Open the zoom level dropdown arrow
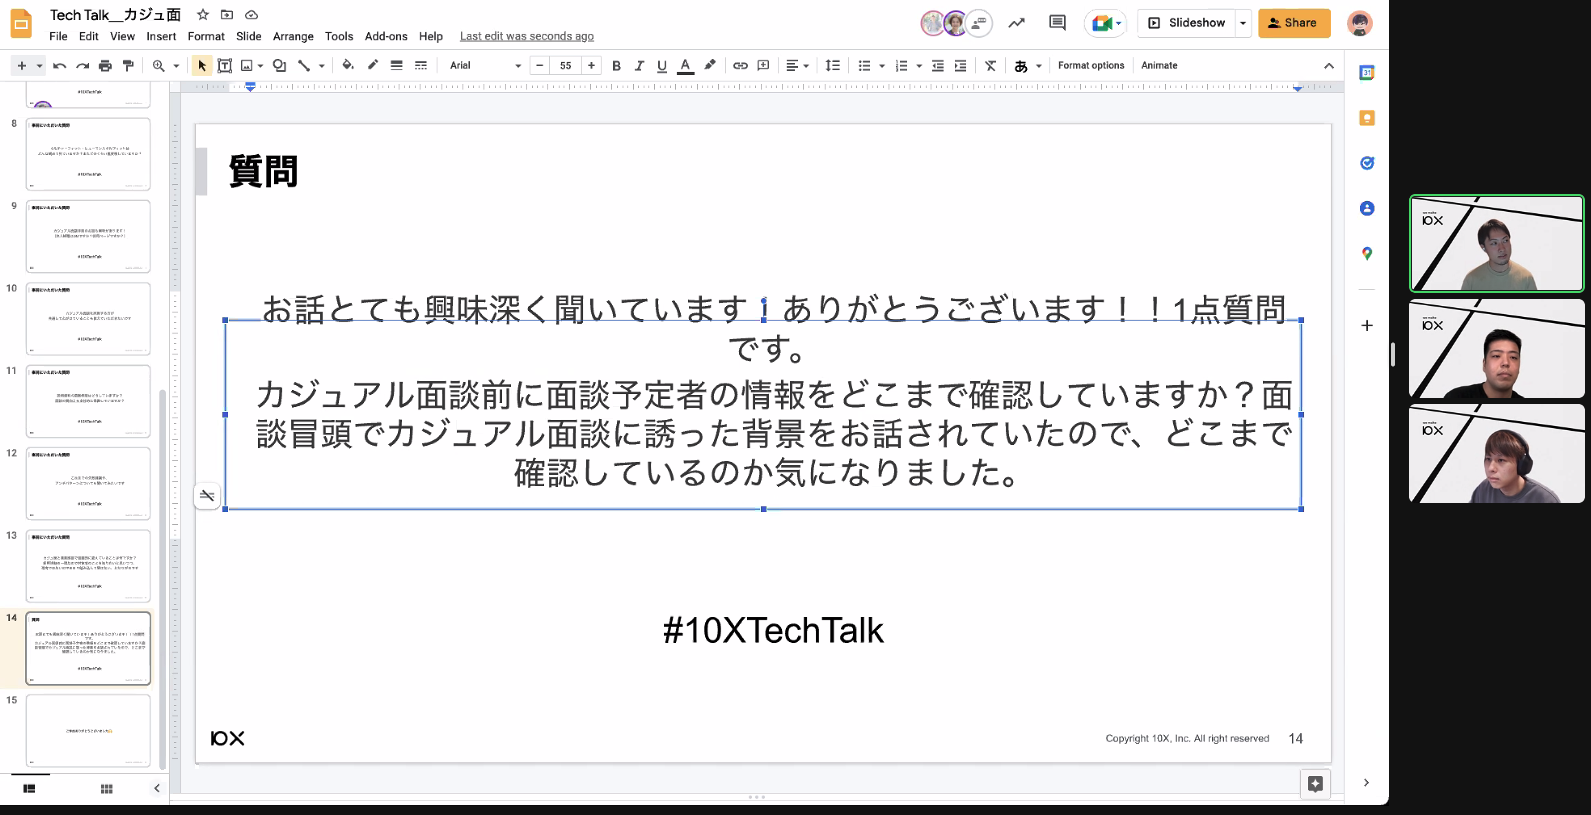Image resolution: width=1591 pixels, height=815 pixels. pos(176,66)
